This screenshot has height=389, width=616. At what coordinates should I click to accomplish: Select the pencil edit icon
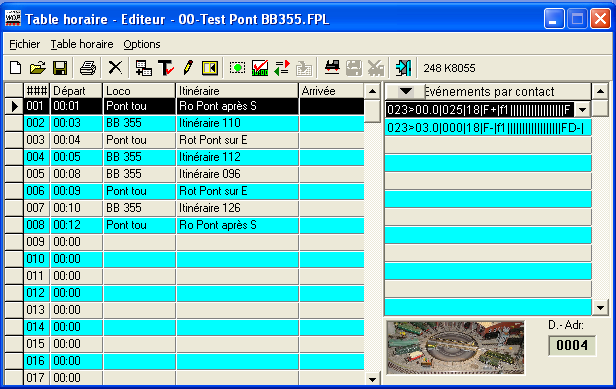point(188,68)
